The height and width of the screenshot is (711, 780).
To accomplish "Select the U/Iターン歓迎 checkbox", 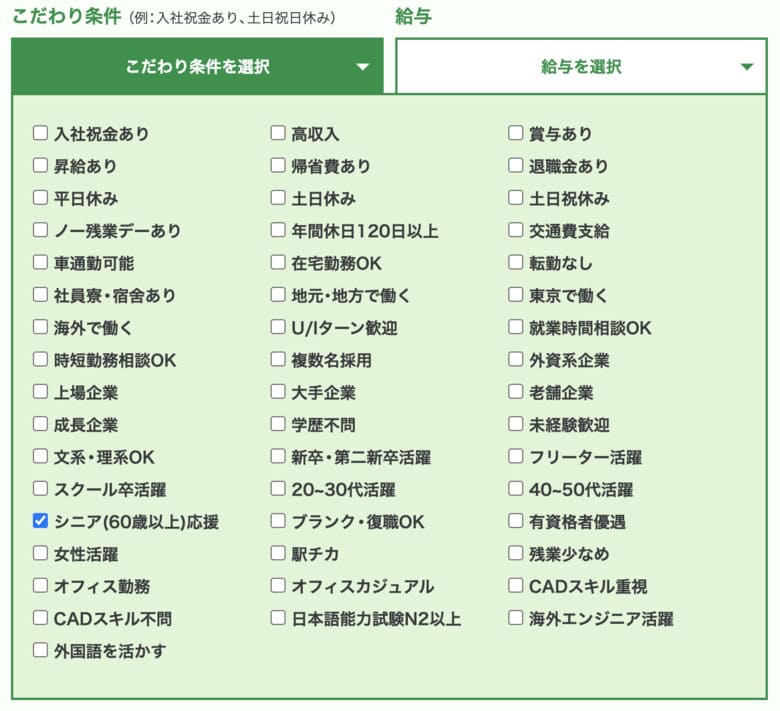I will (278, 327).
